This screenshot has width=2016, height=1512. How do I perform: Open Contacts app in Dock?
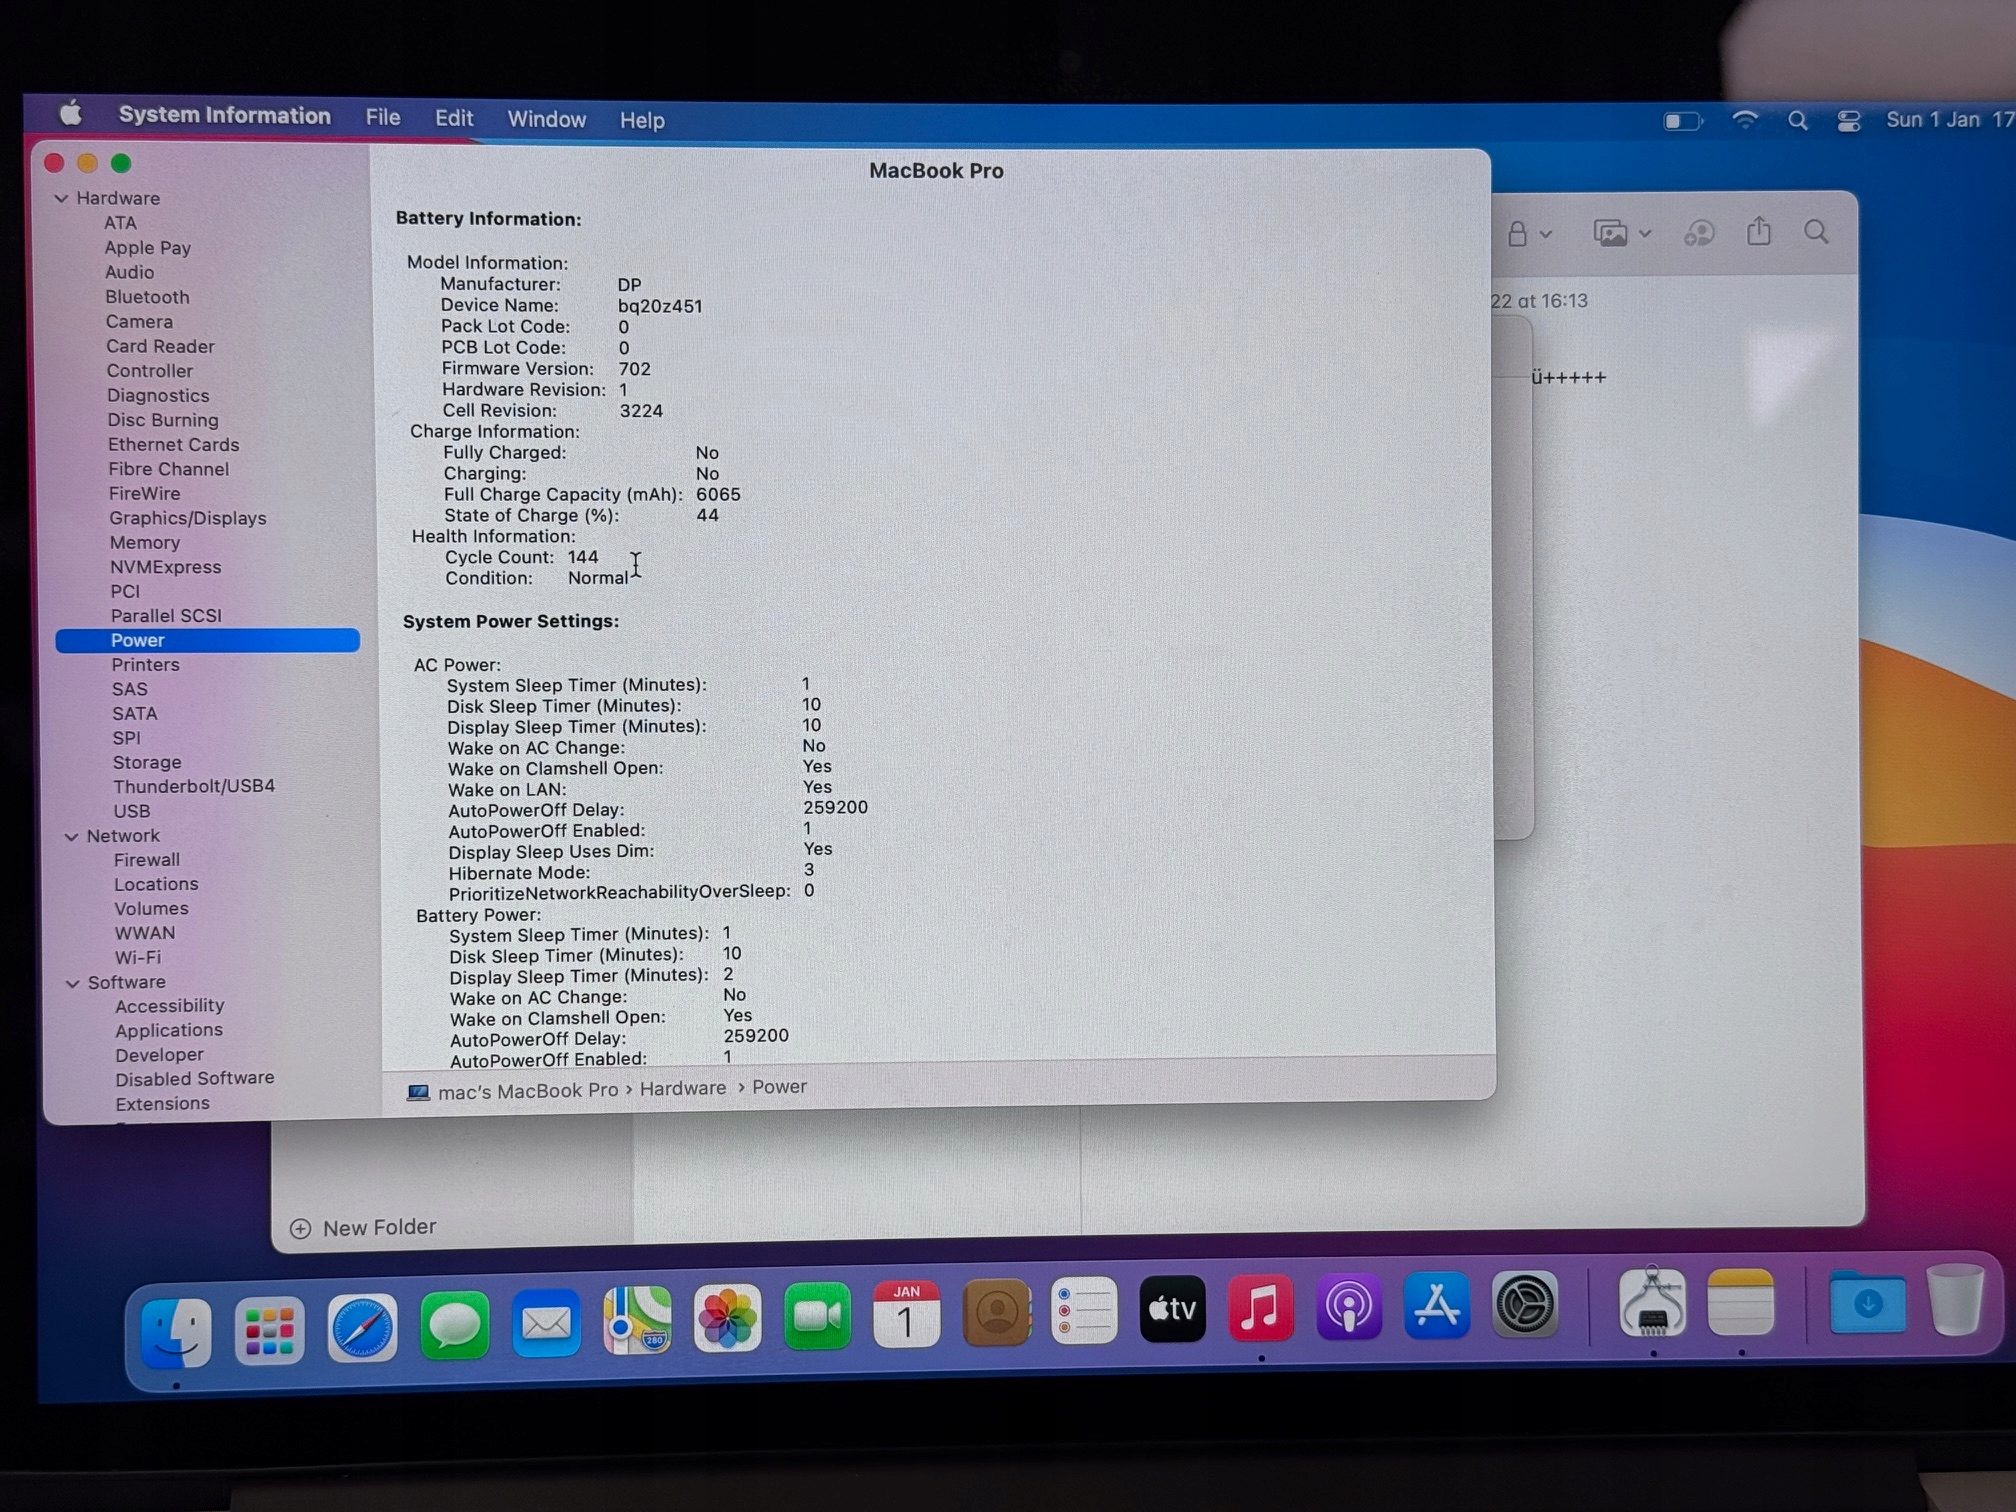point(996,1312)
